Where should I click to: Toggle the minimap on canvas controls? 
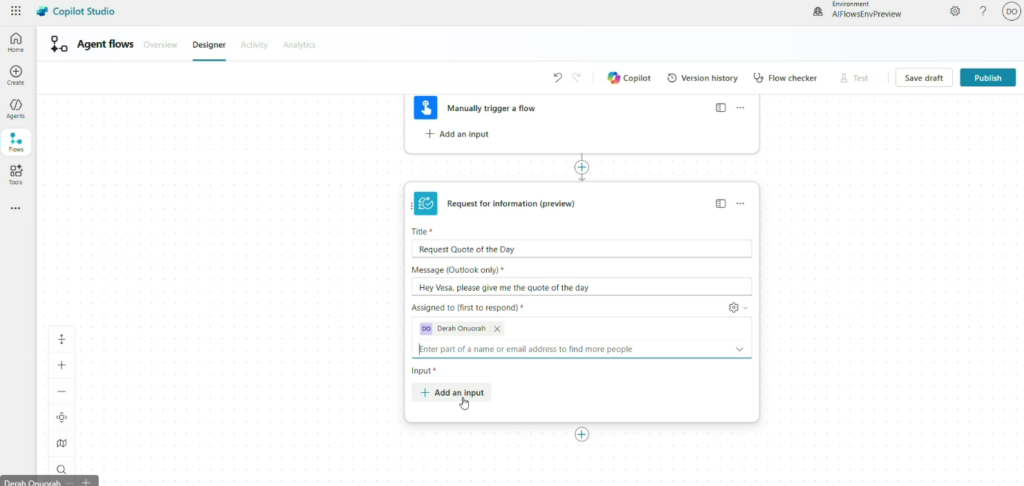pyautogui.click(x=61, y=443)
